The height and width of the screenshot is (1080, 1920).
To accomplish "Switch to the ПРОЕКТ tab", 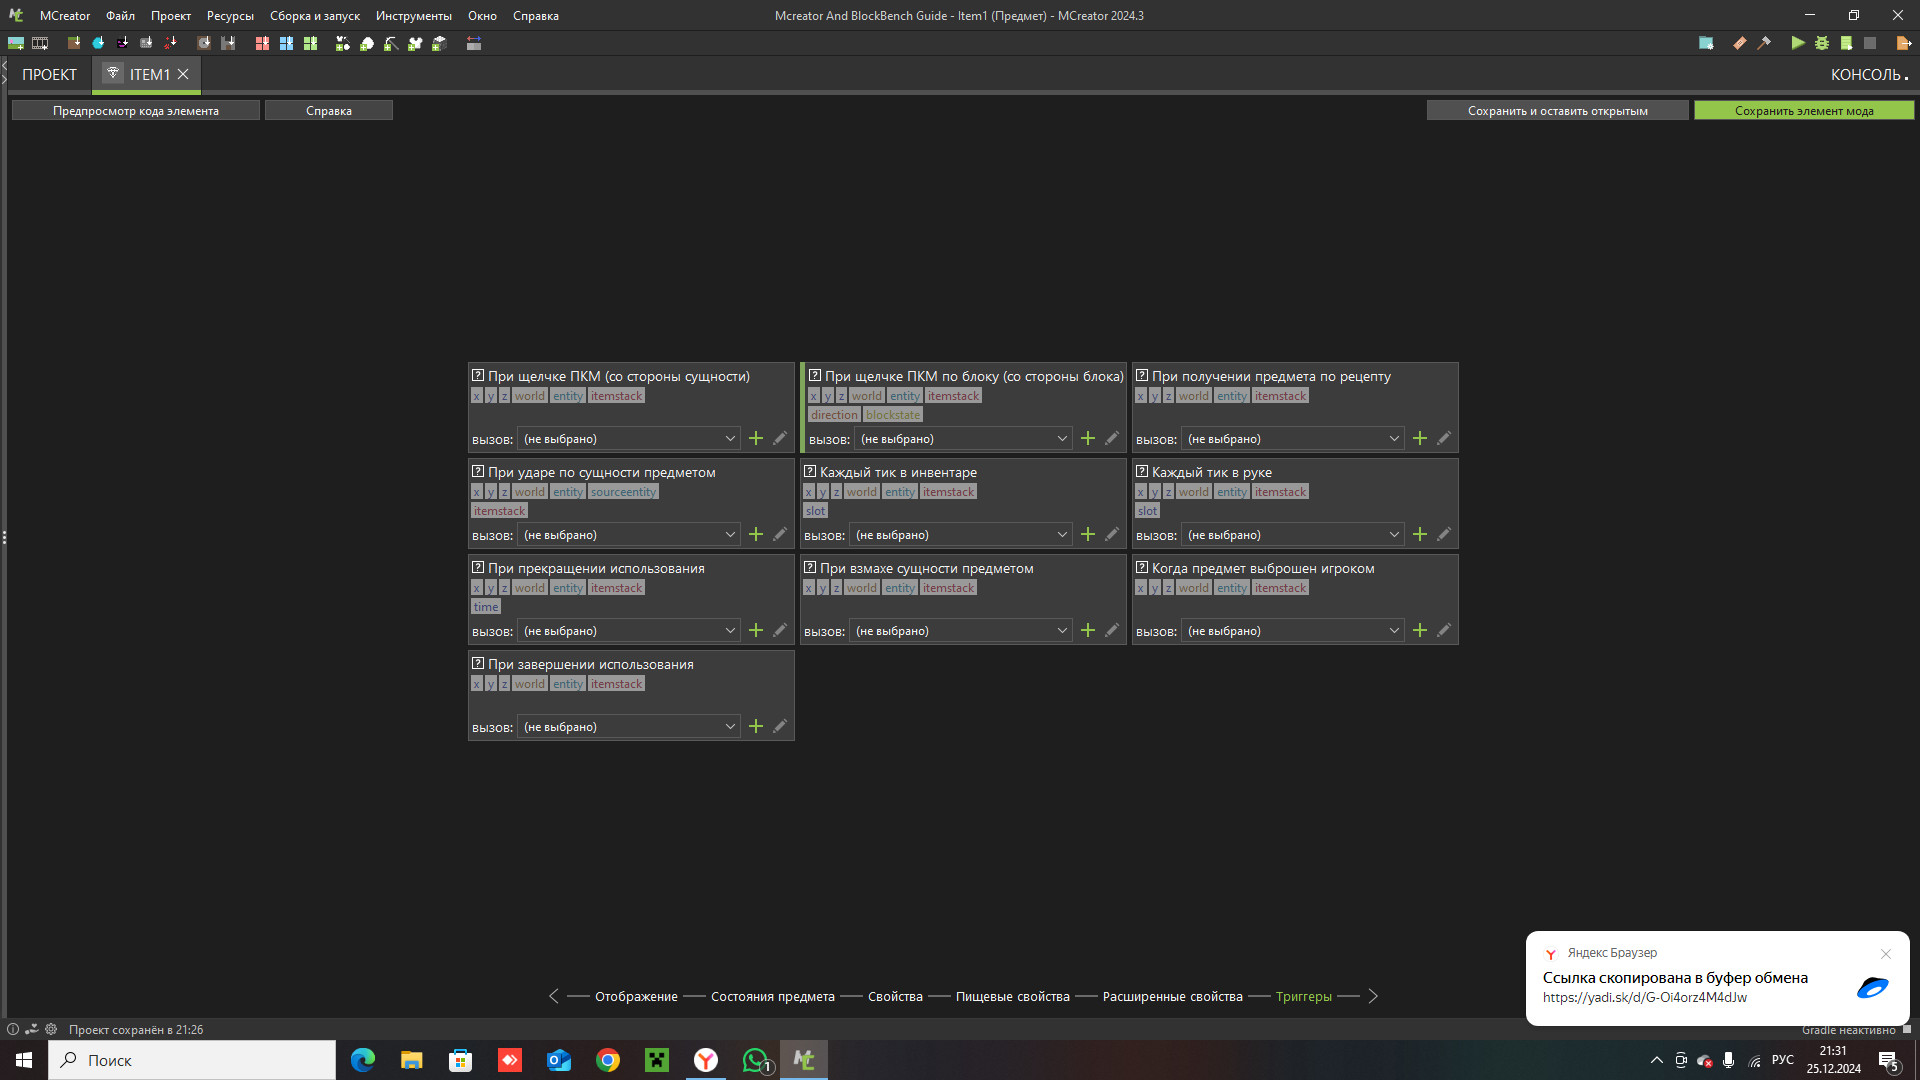I will 49,75.
